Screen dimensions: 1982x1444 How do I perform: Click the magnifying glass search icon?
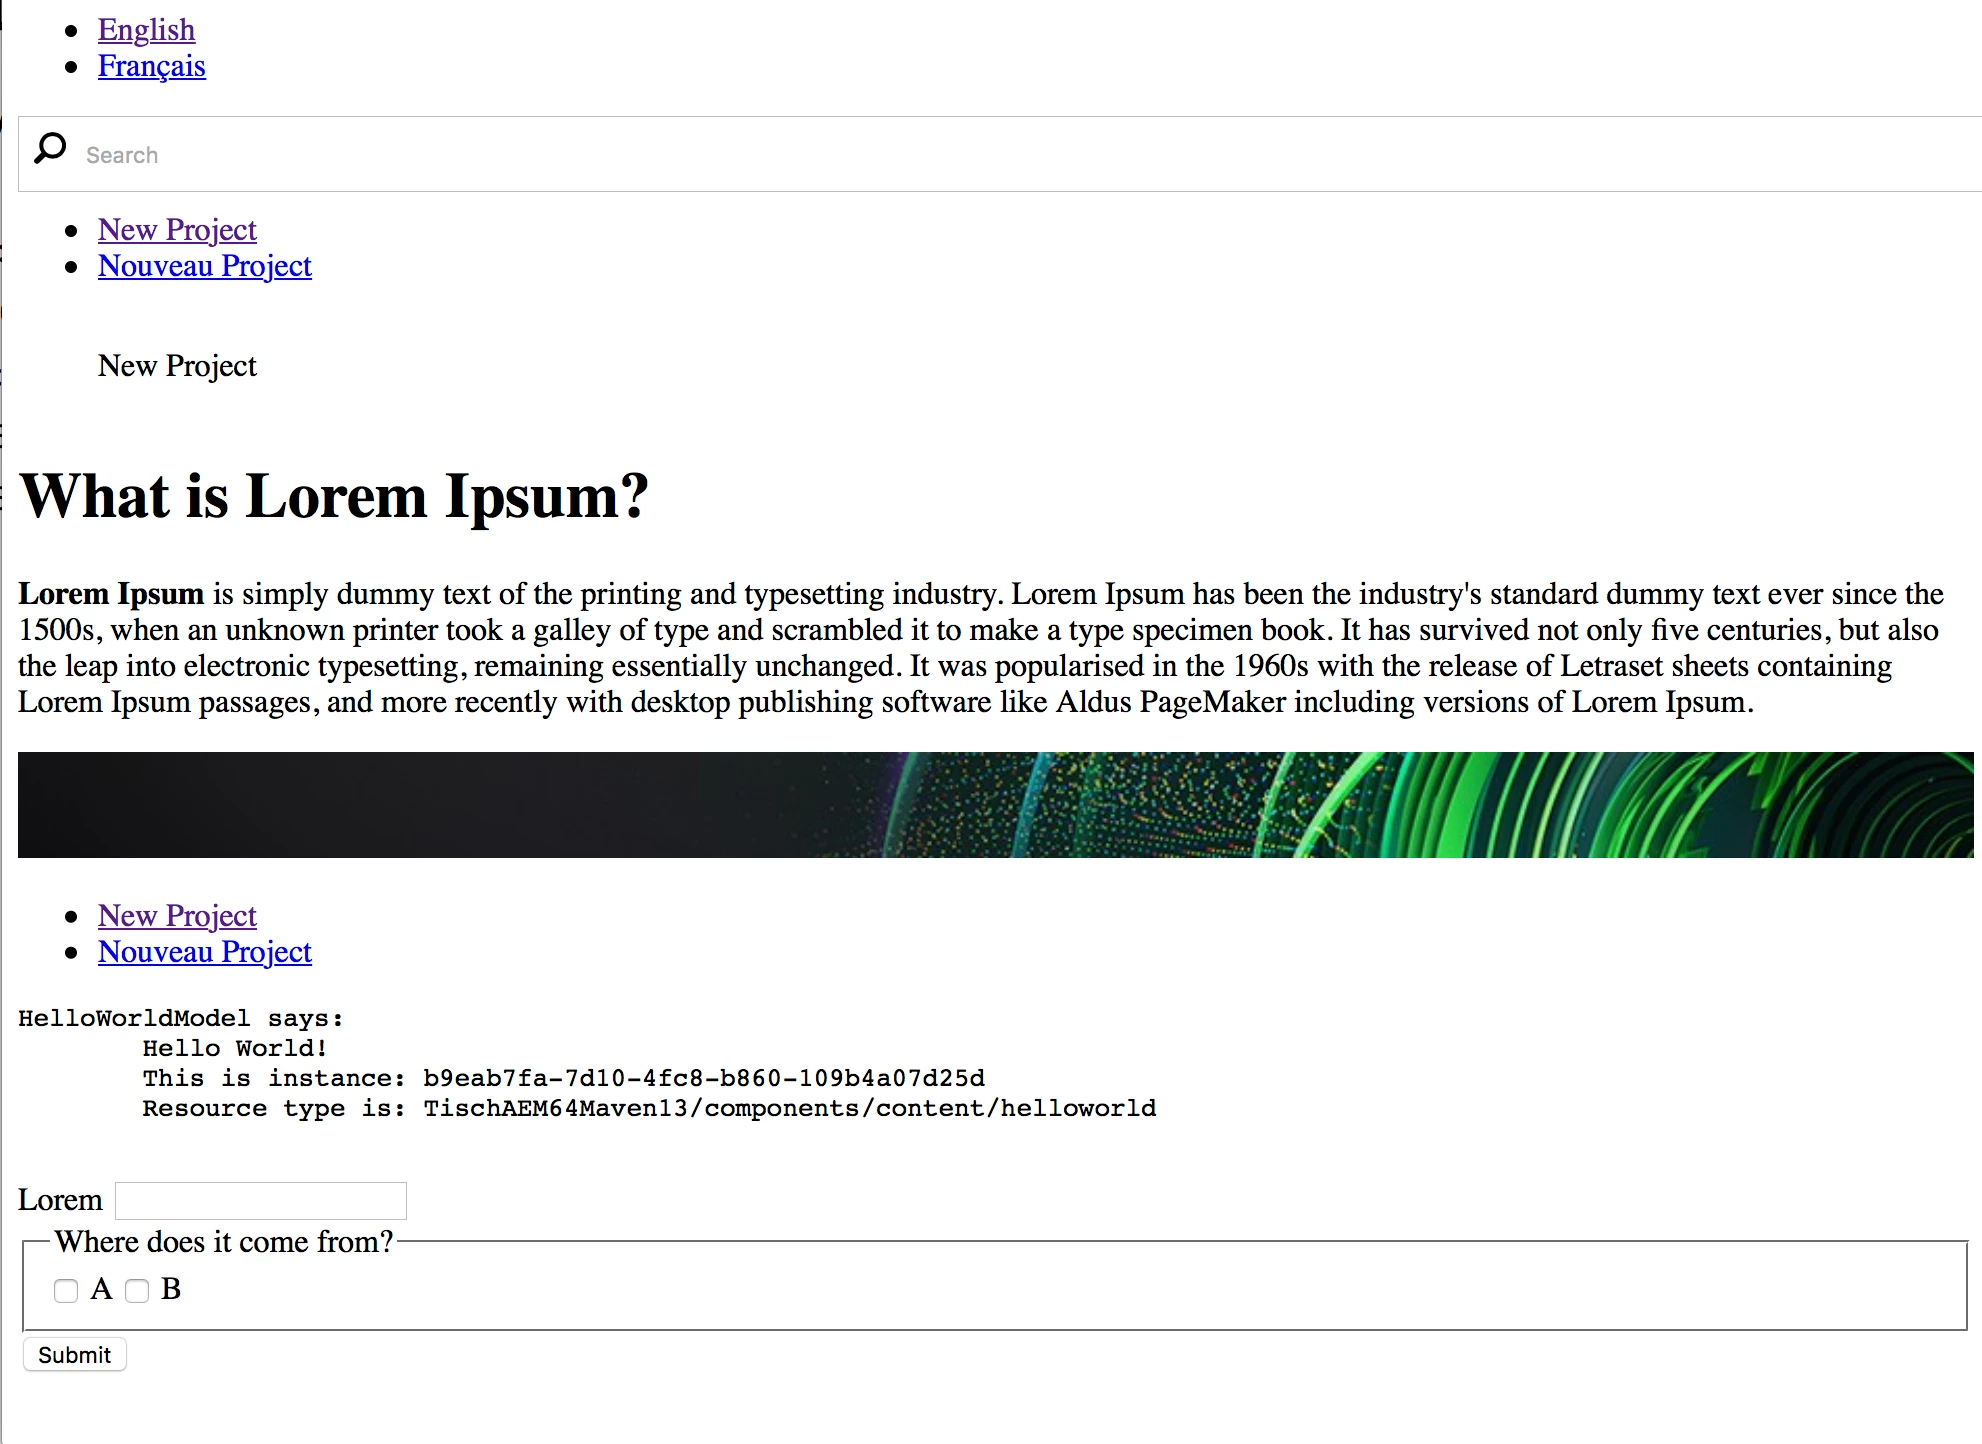pos(50,150)
